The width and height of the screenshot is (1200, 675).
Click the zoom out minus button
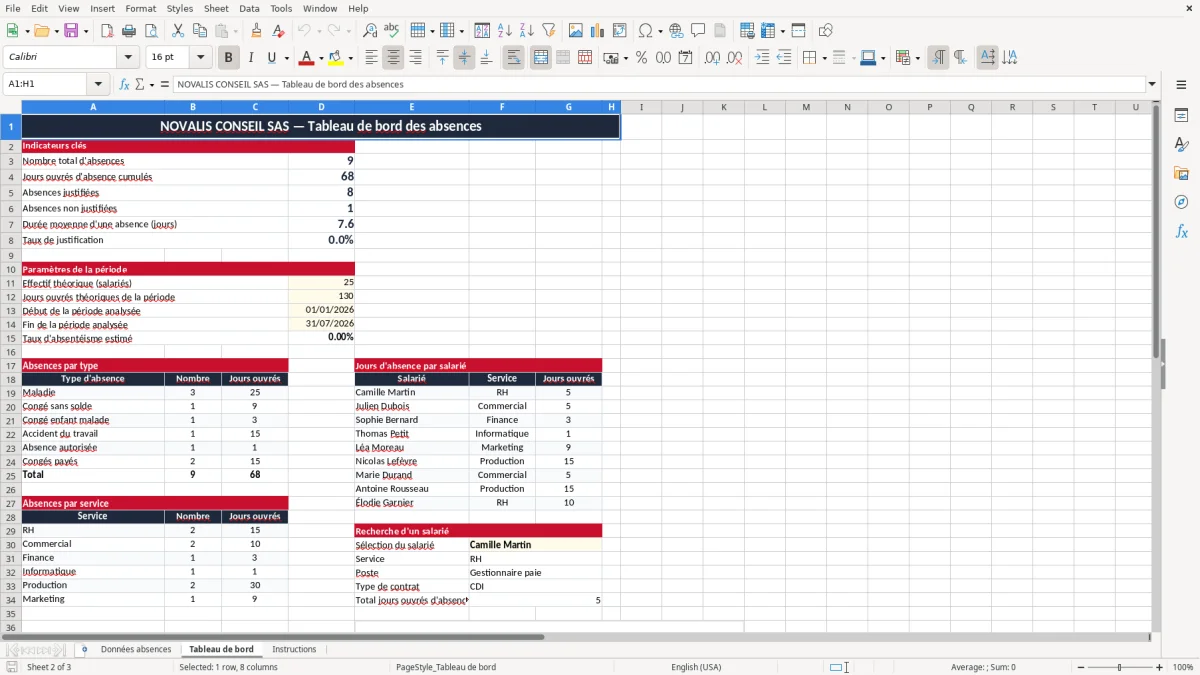[1081, 667]
